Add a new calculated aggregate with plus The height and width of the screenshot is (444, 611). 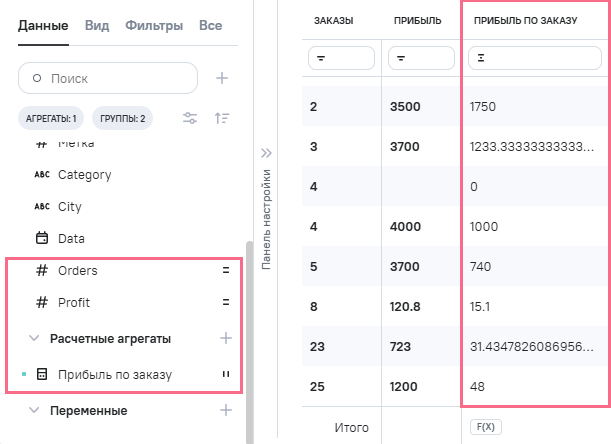226,338
